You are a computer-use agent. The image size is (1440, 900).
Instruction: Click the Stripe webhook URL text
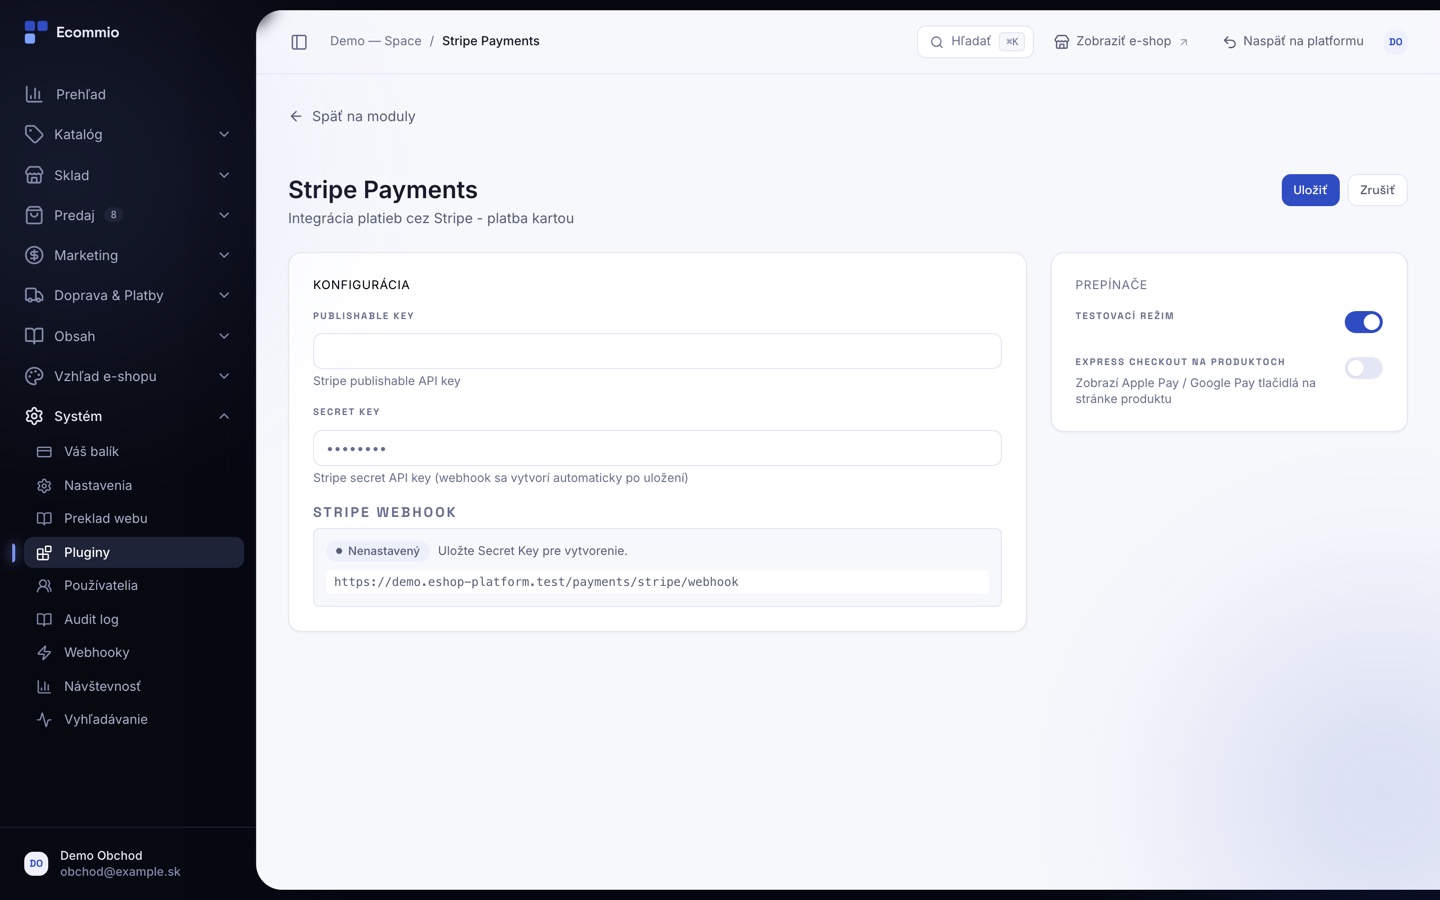click(x=536, y=582)
